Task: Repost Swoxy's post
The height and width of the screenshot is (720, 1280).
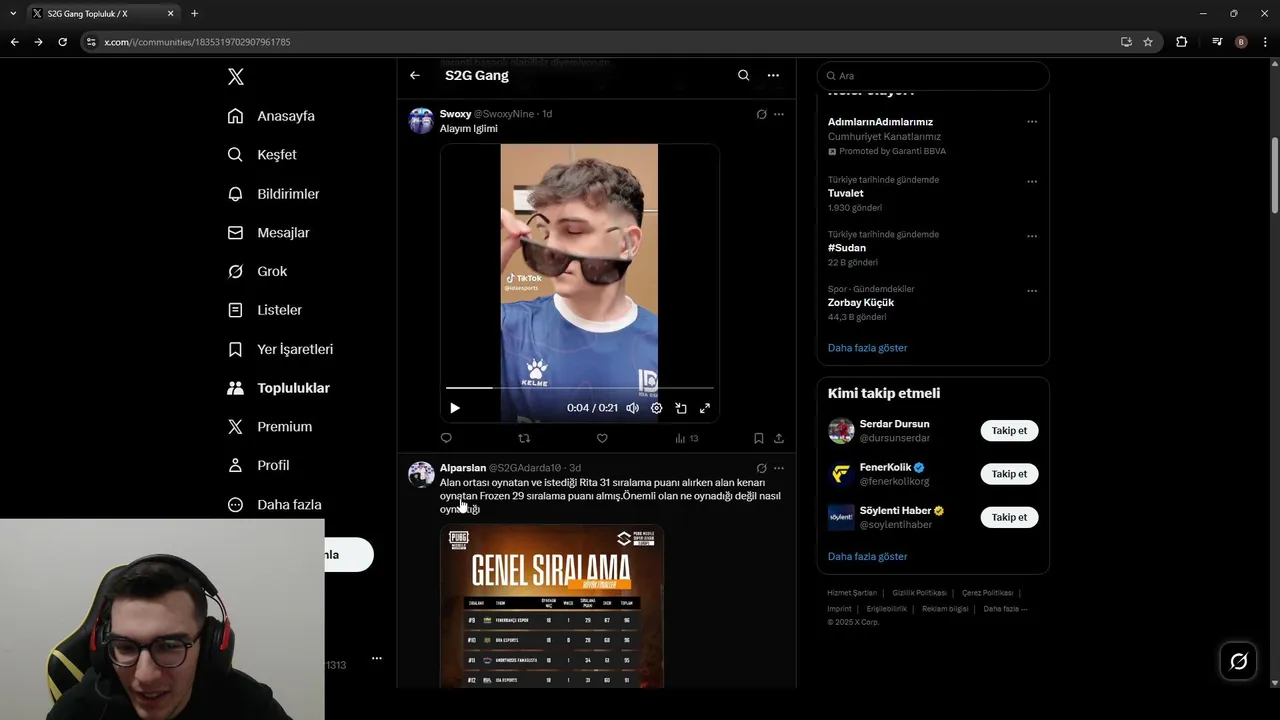Action: [524, 438]
